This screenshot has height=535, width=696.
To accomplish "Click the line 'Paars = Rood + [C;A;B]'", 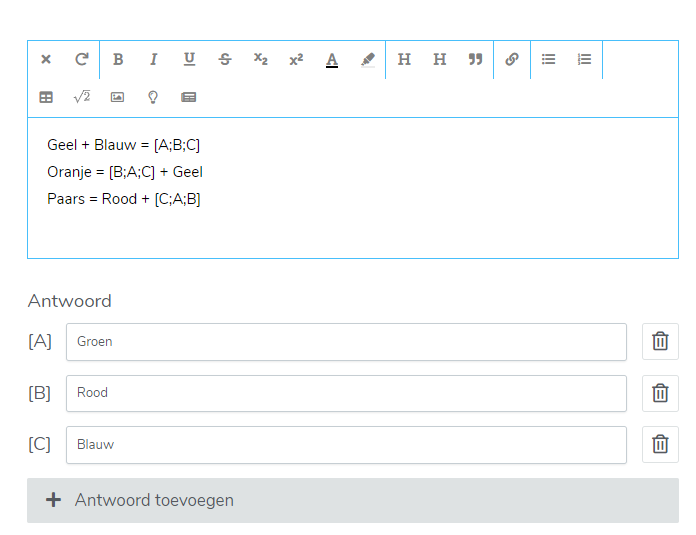I will pyautogui.click(x=124, y=199).
